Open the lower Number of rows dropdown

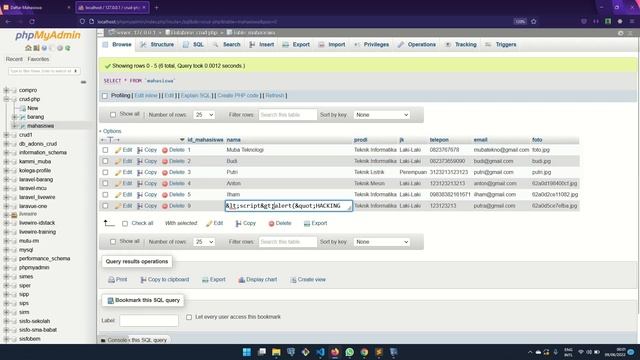204,242
